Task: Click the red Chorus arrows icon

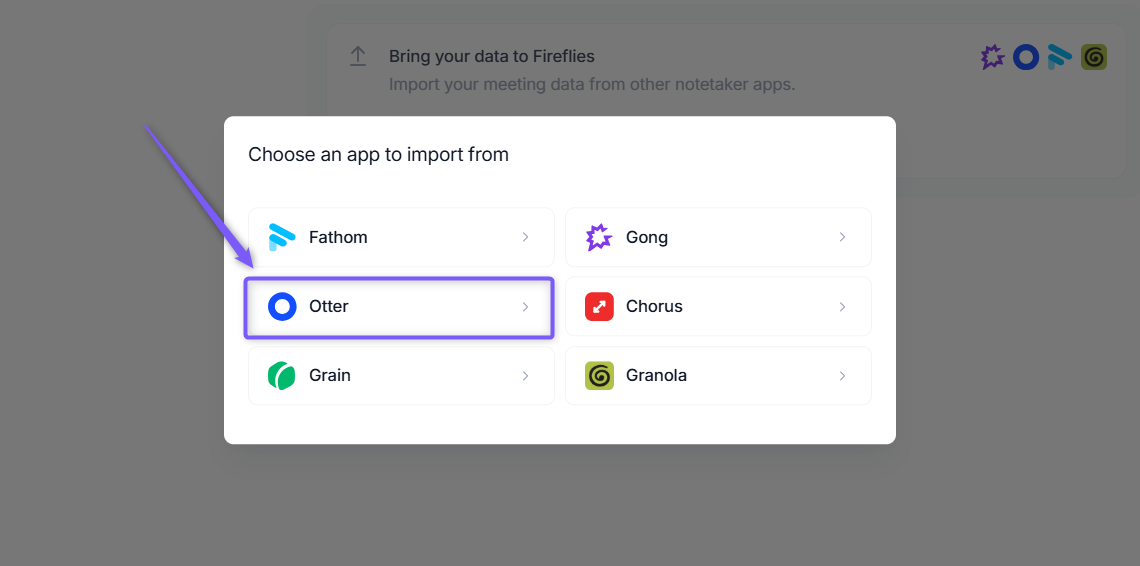Action: pyautogui.click(x=599, y=306)
